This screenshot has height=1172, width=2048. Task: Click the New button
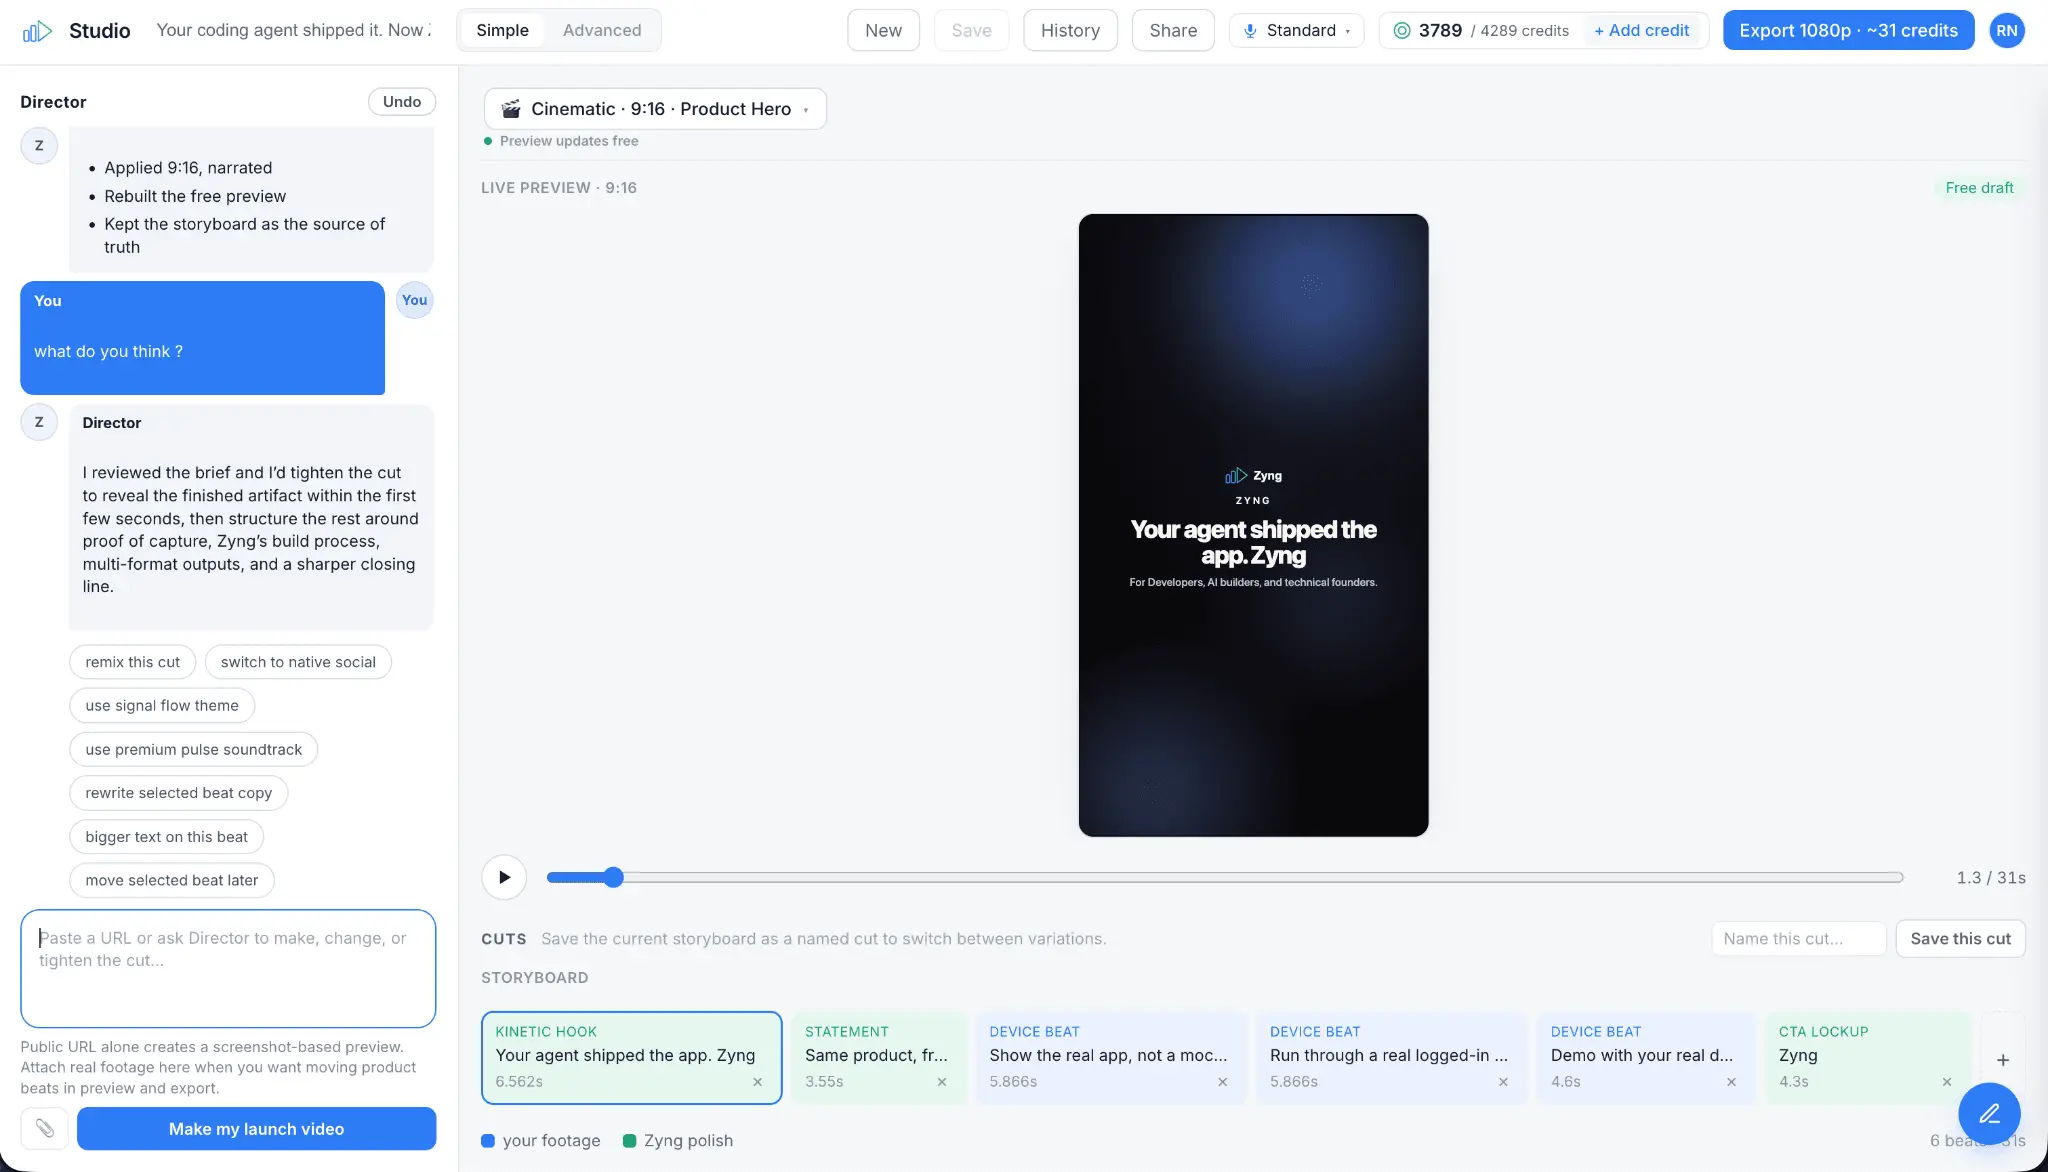[x=883, y=30]
